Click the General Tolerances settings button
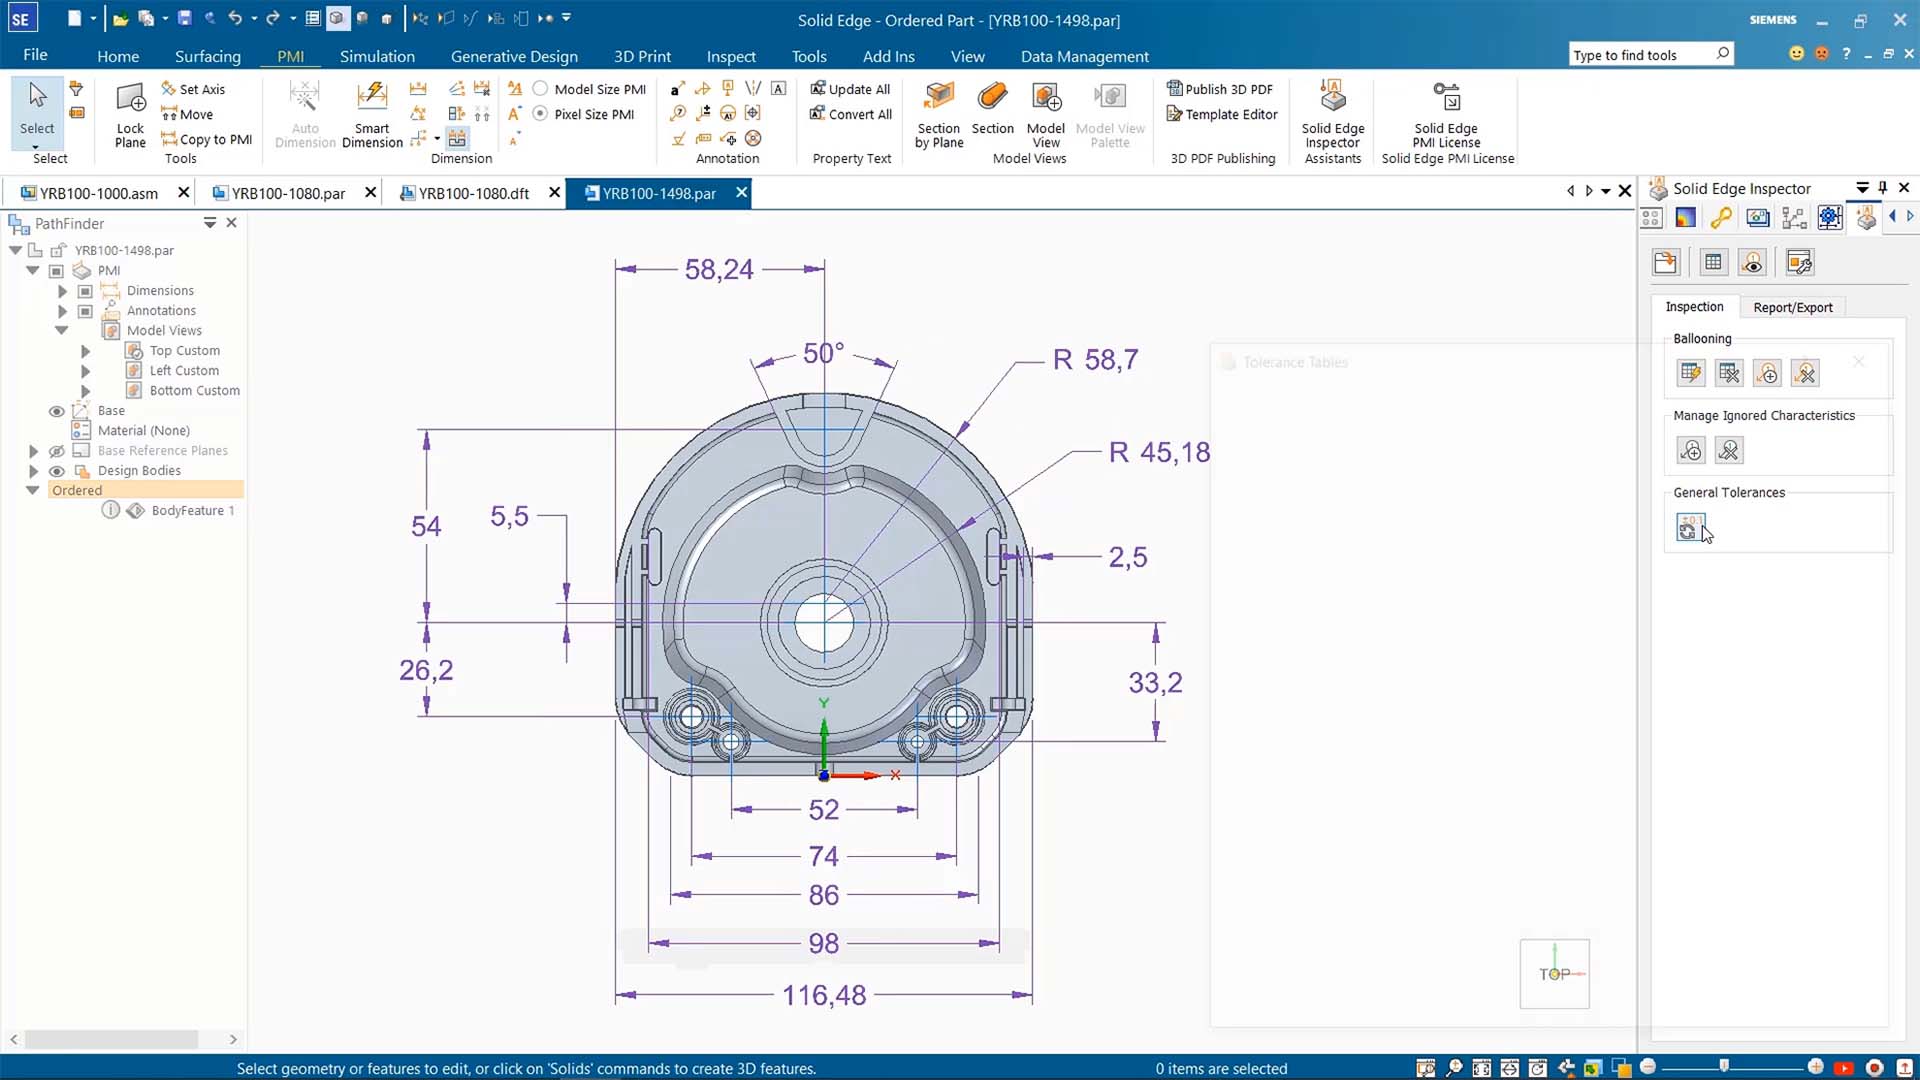This screenshot has width=1920, height=1080. tap(1689, 526)
